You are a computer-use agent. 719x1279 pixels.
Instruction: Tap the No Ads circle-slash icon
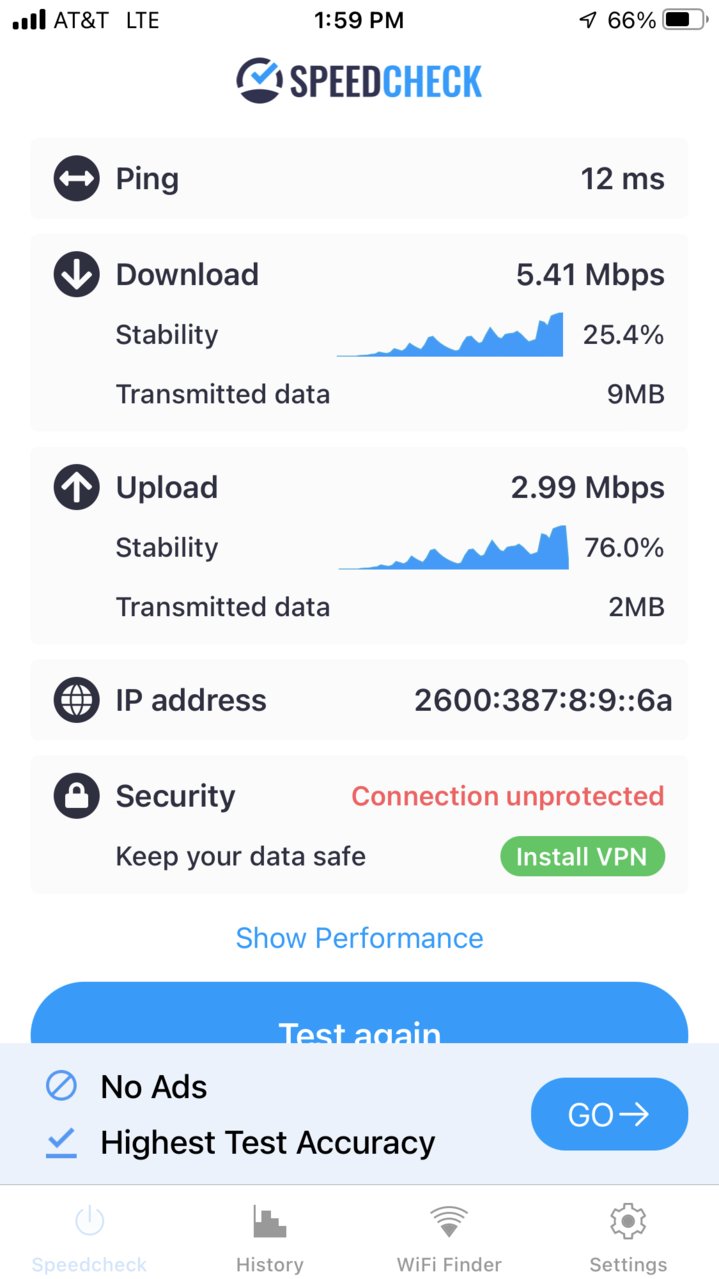coord(62,1086)
